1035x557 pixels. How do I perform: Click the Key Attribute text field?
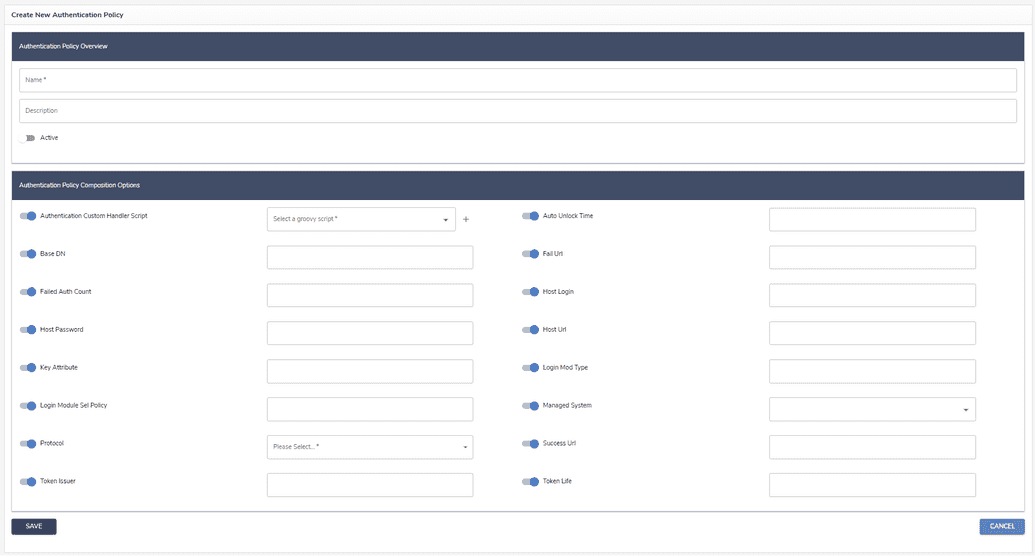pyautogui.click(x=370, y=371)
